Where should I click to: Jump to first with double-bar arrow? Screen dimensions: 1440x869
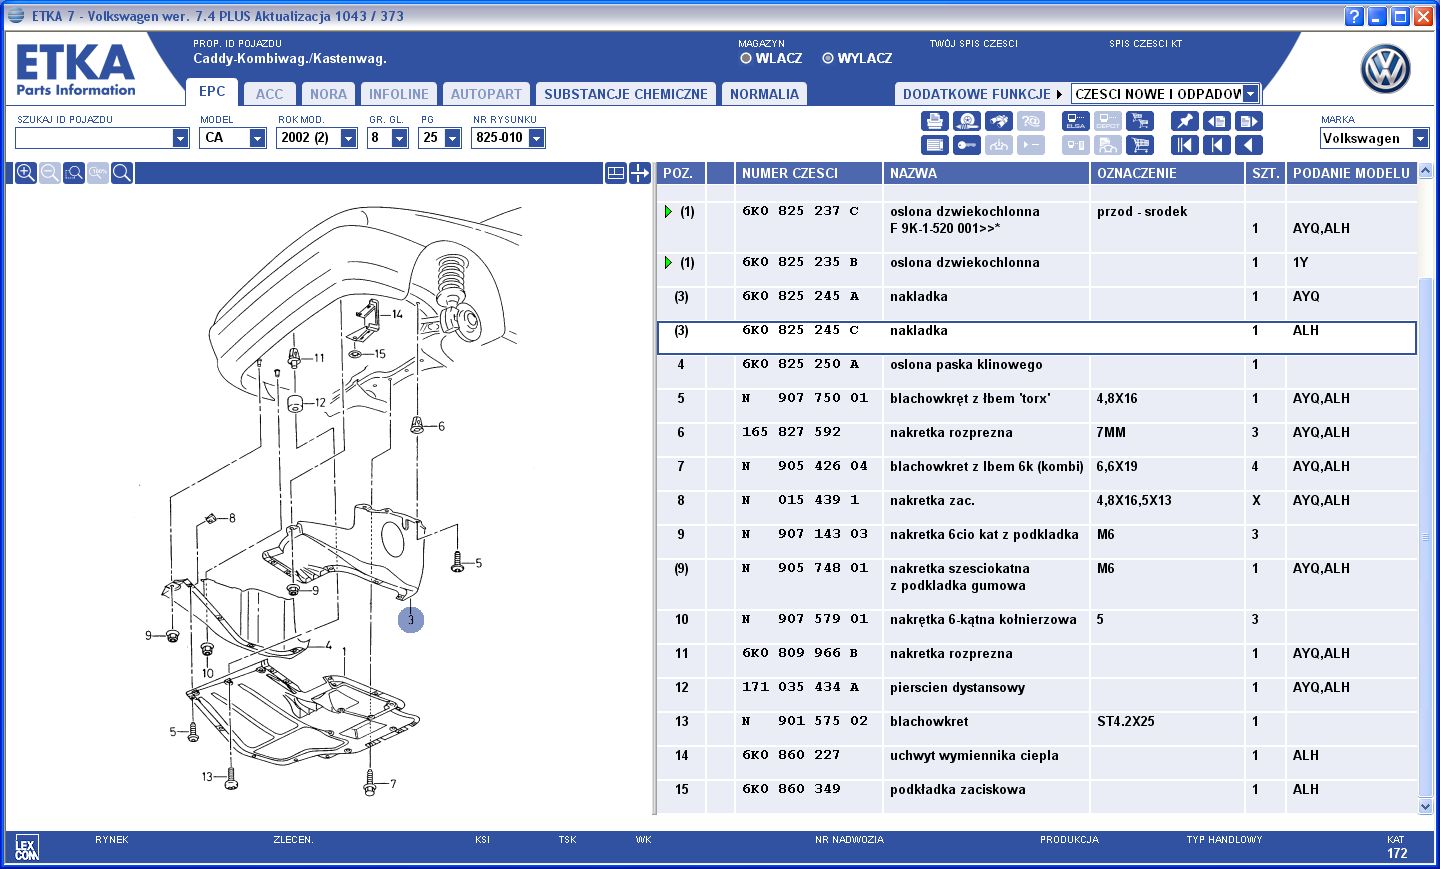click(1185, 145)
